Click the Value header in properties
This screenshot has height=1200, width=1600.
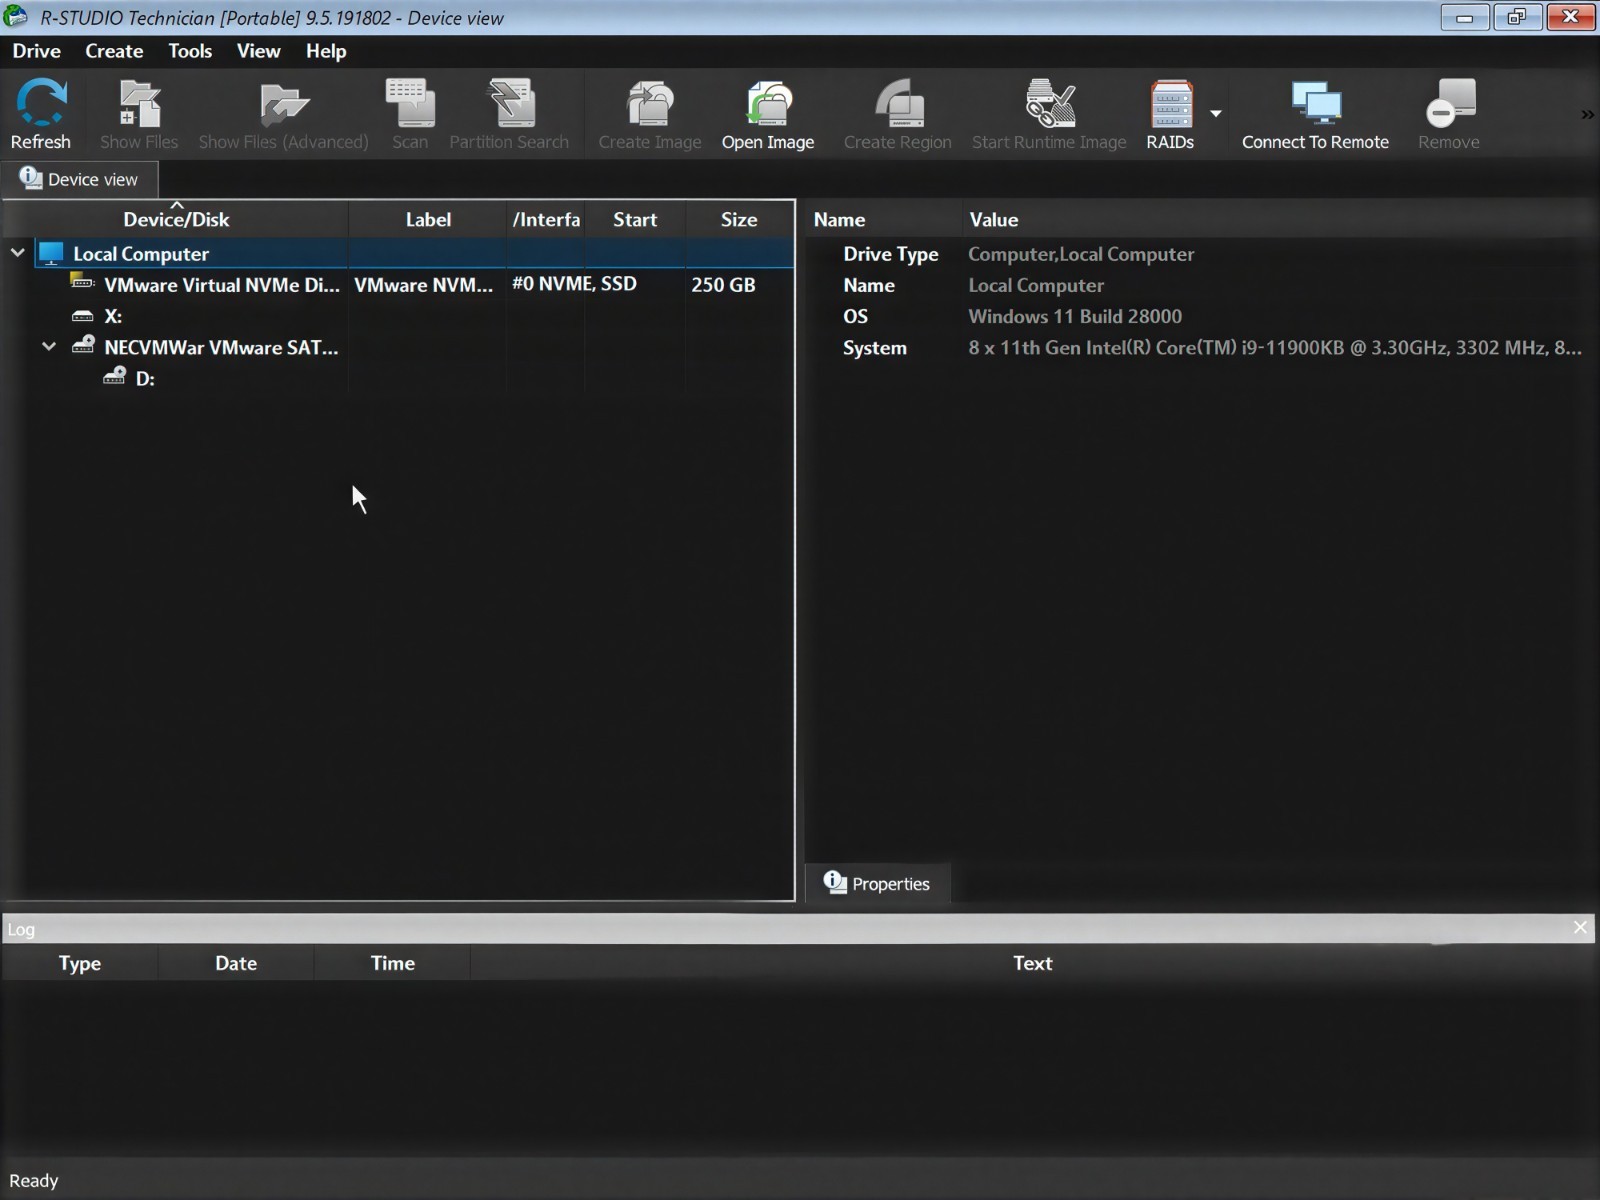[993, 220]
